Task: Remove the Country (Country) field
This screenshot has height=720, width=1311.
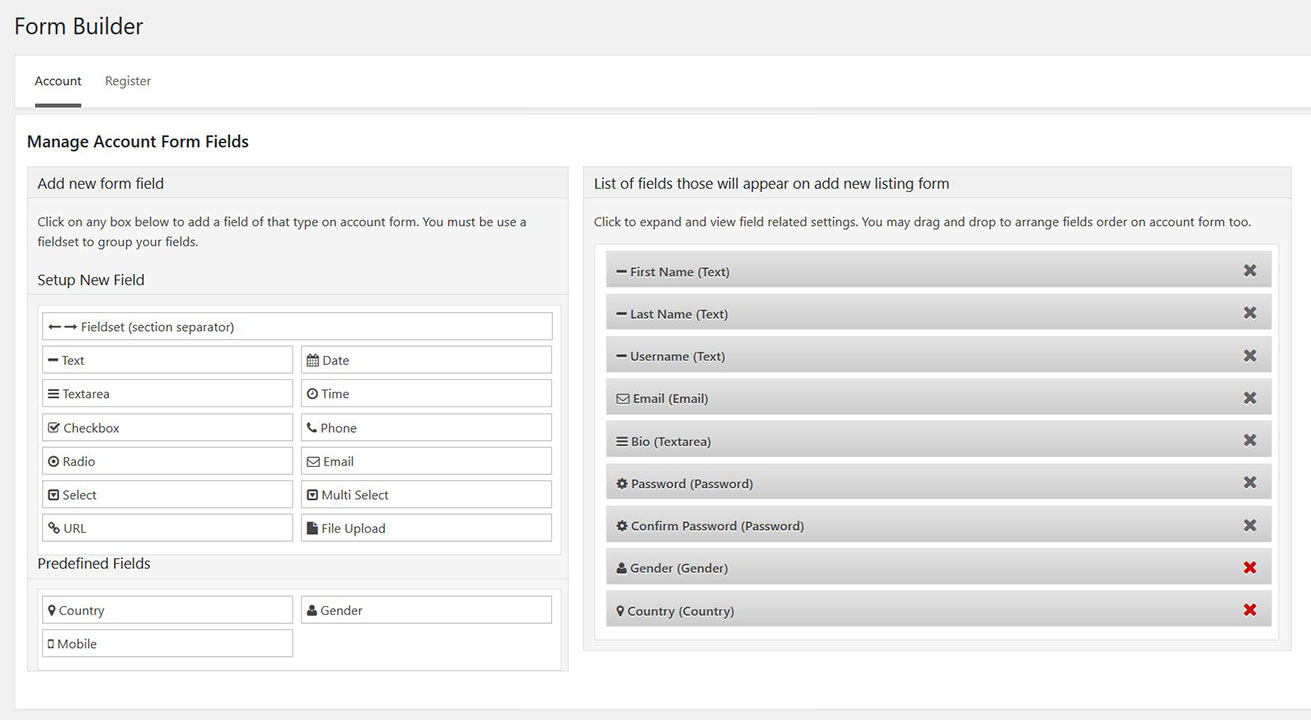Action: coord(1250,609)
